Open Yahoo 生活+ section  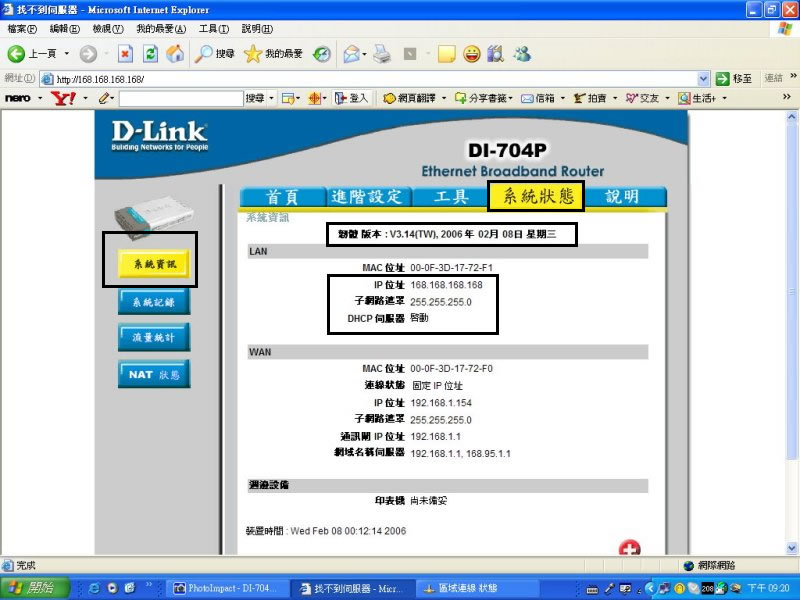[x=697, y=98]
